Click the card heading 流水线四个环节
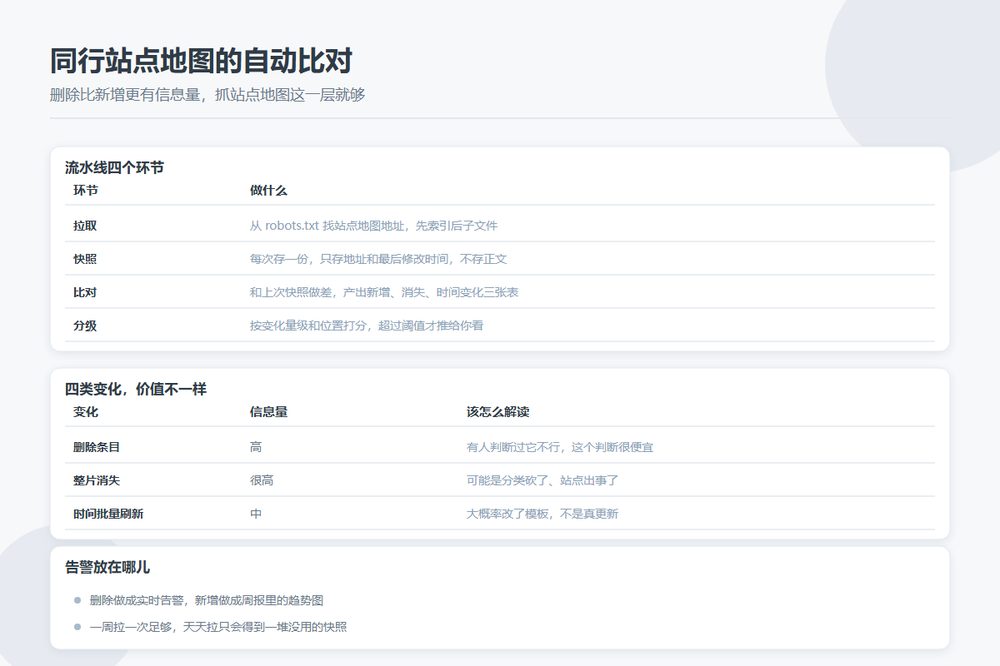 tap(114, 168)
